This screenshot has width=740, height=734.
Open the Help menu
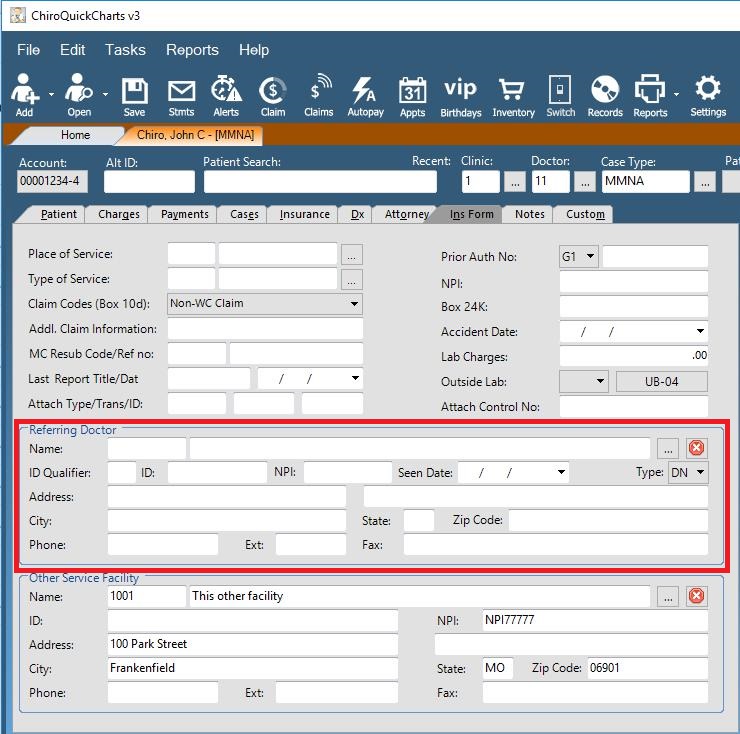[x=254, y=50]
